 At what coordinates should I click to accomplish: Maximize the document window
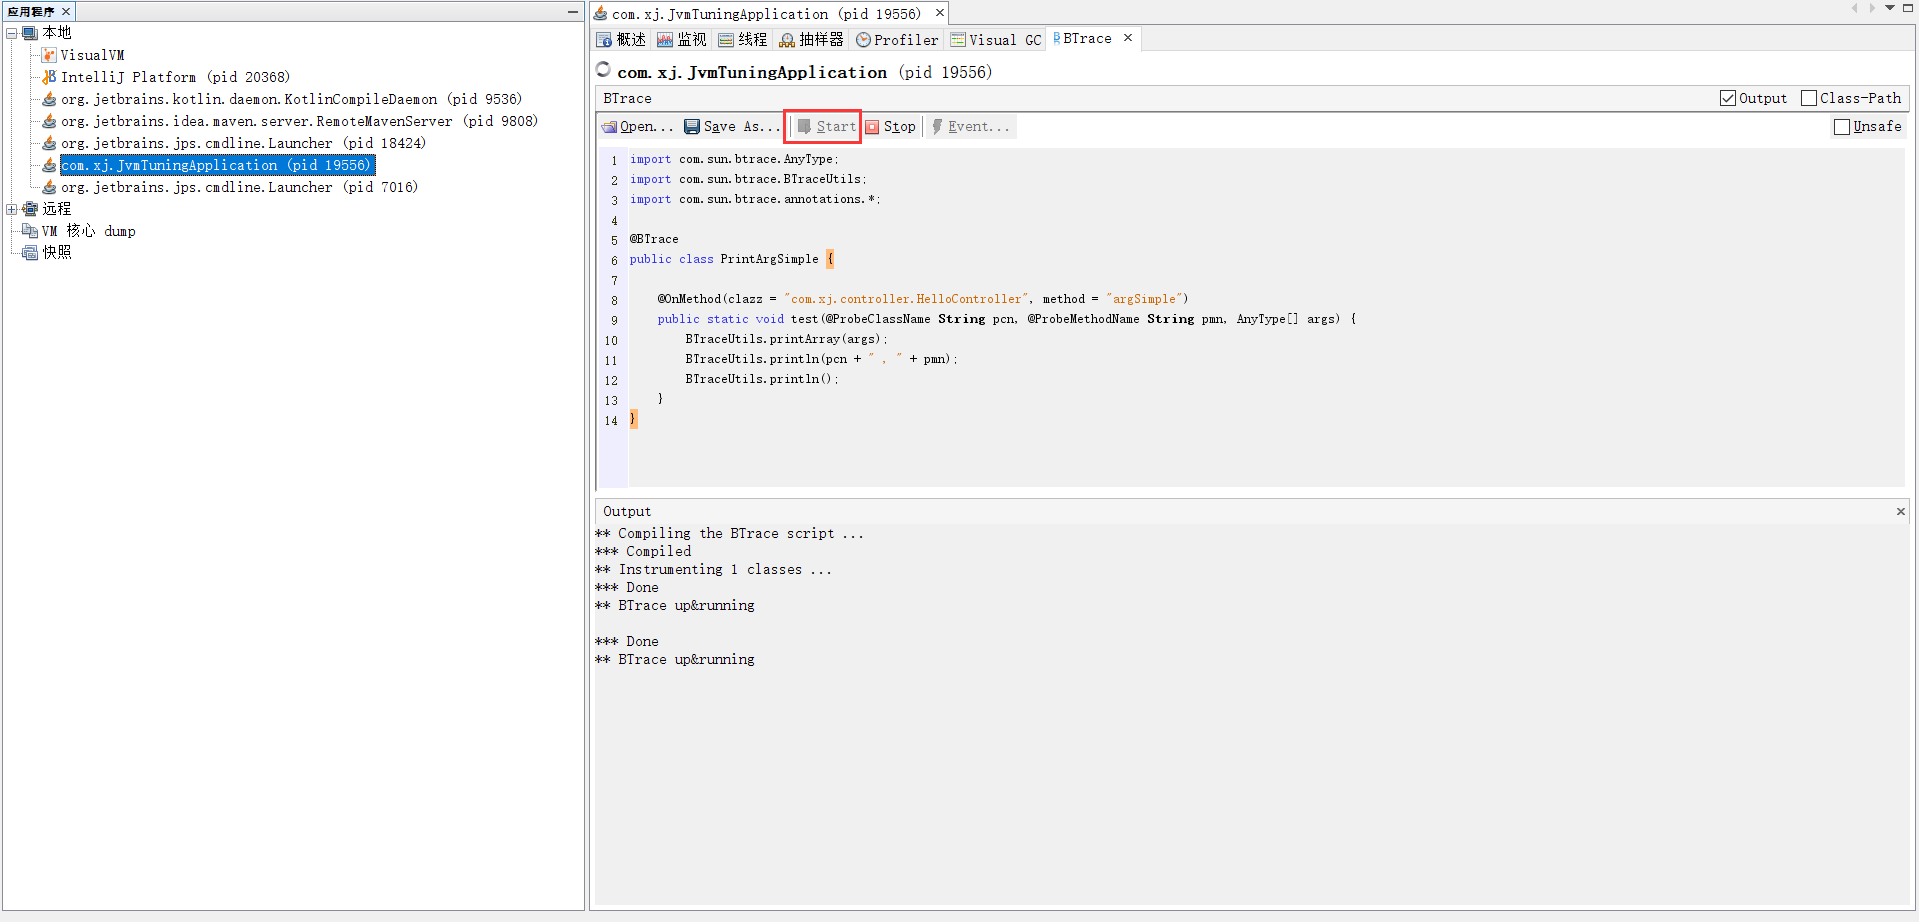pos(1908,8)
